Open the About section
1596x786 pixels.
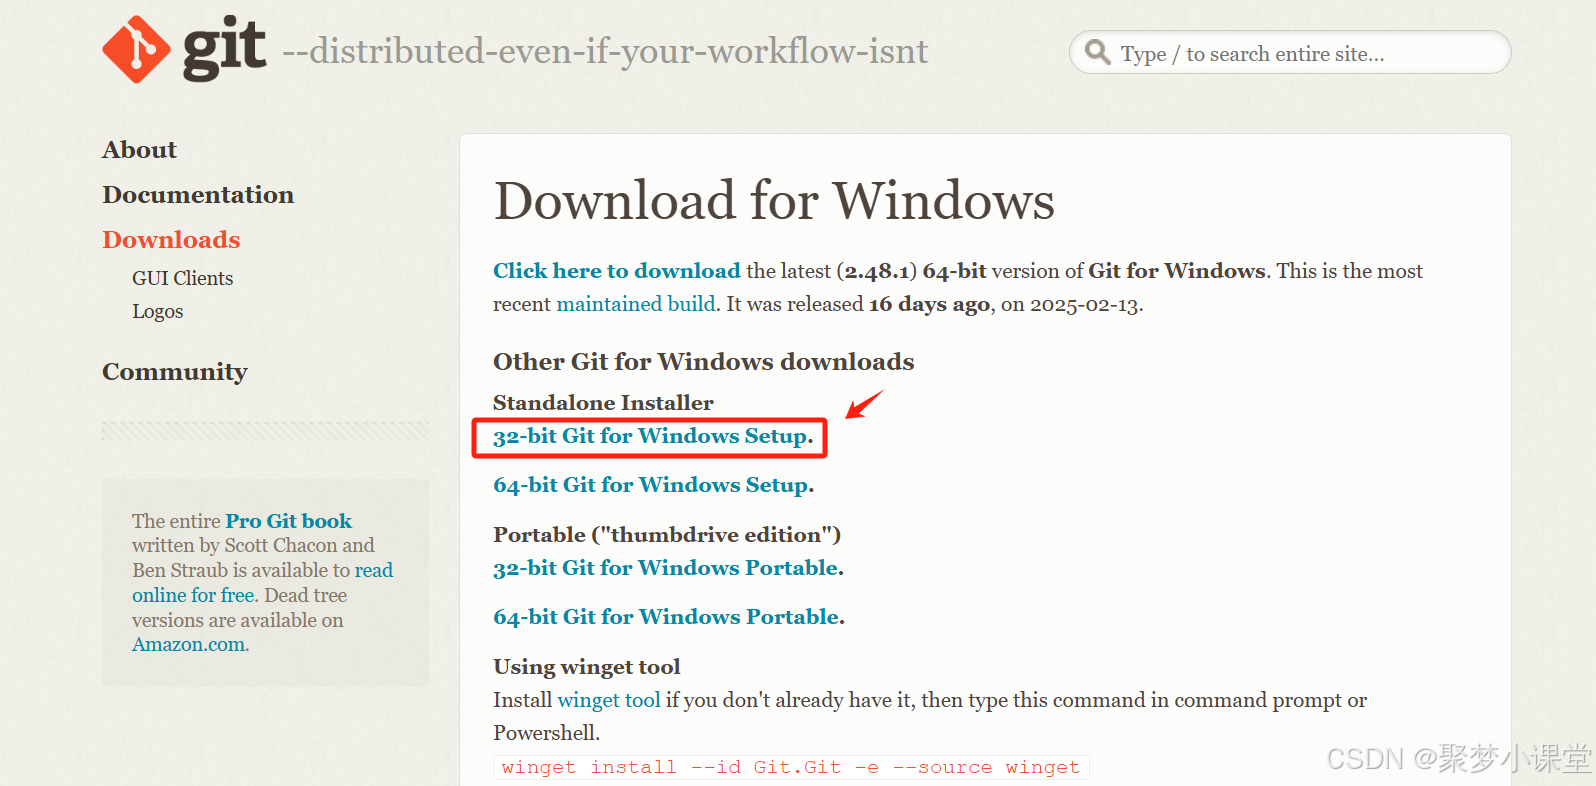(x=139, y=150)
